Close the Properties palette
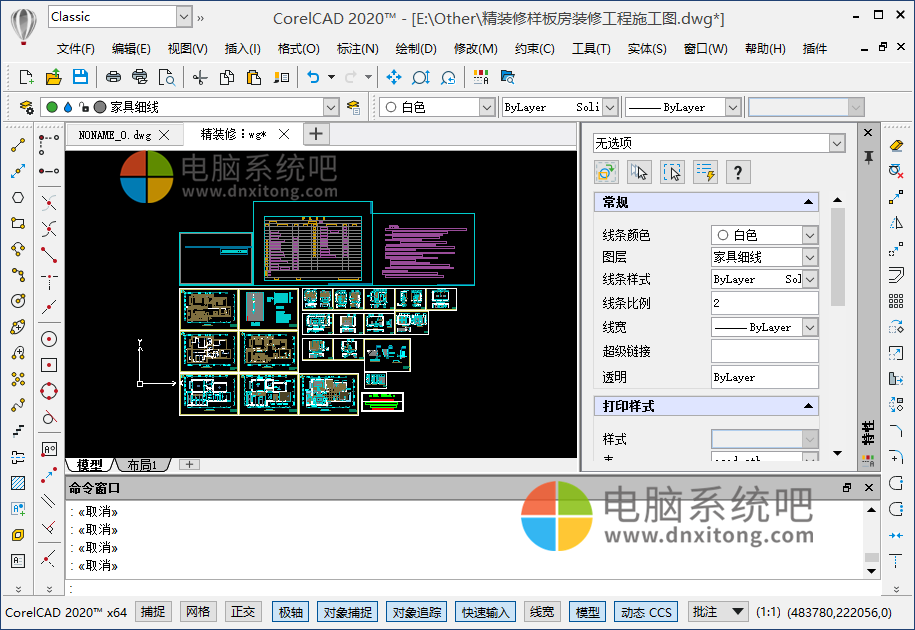This screenshot has height=630, width=915. pos(868,132)
